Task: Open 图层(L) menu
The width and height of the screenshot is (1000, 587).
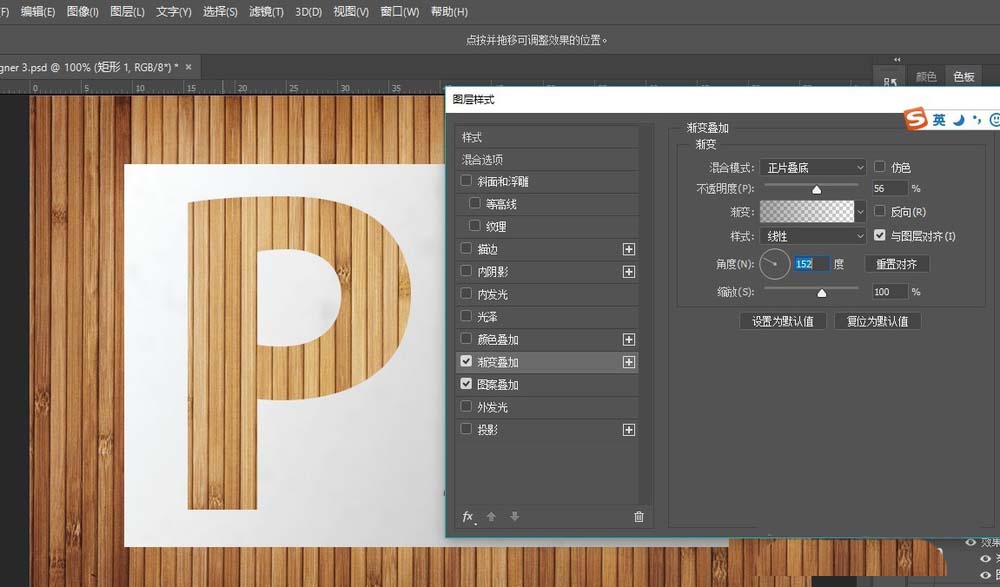Action: pyautogui.click(x=127, y=11)
